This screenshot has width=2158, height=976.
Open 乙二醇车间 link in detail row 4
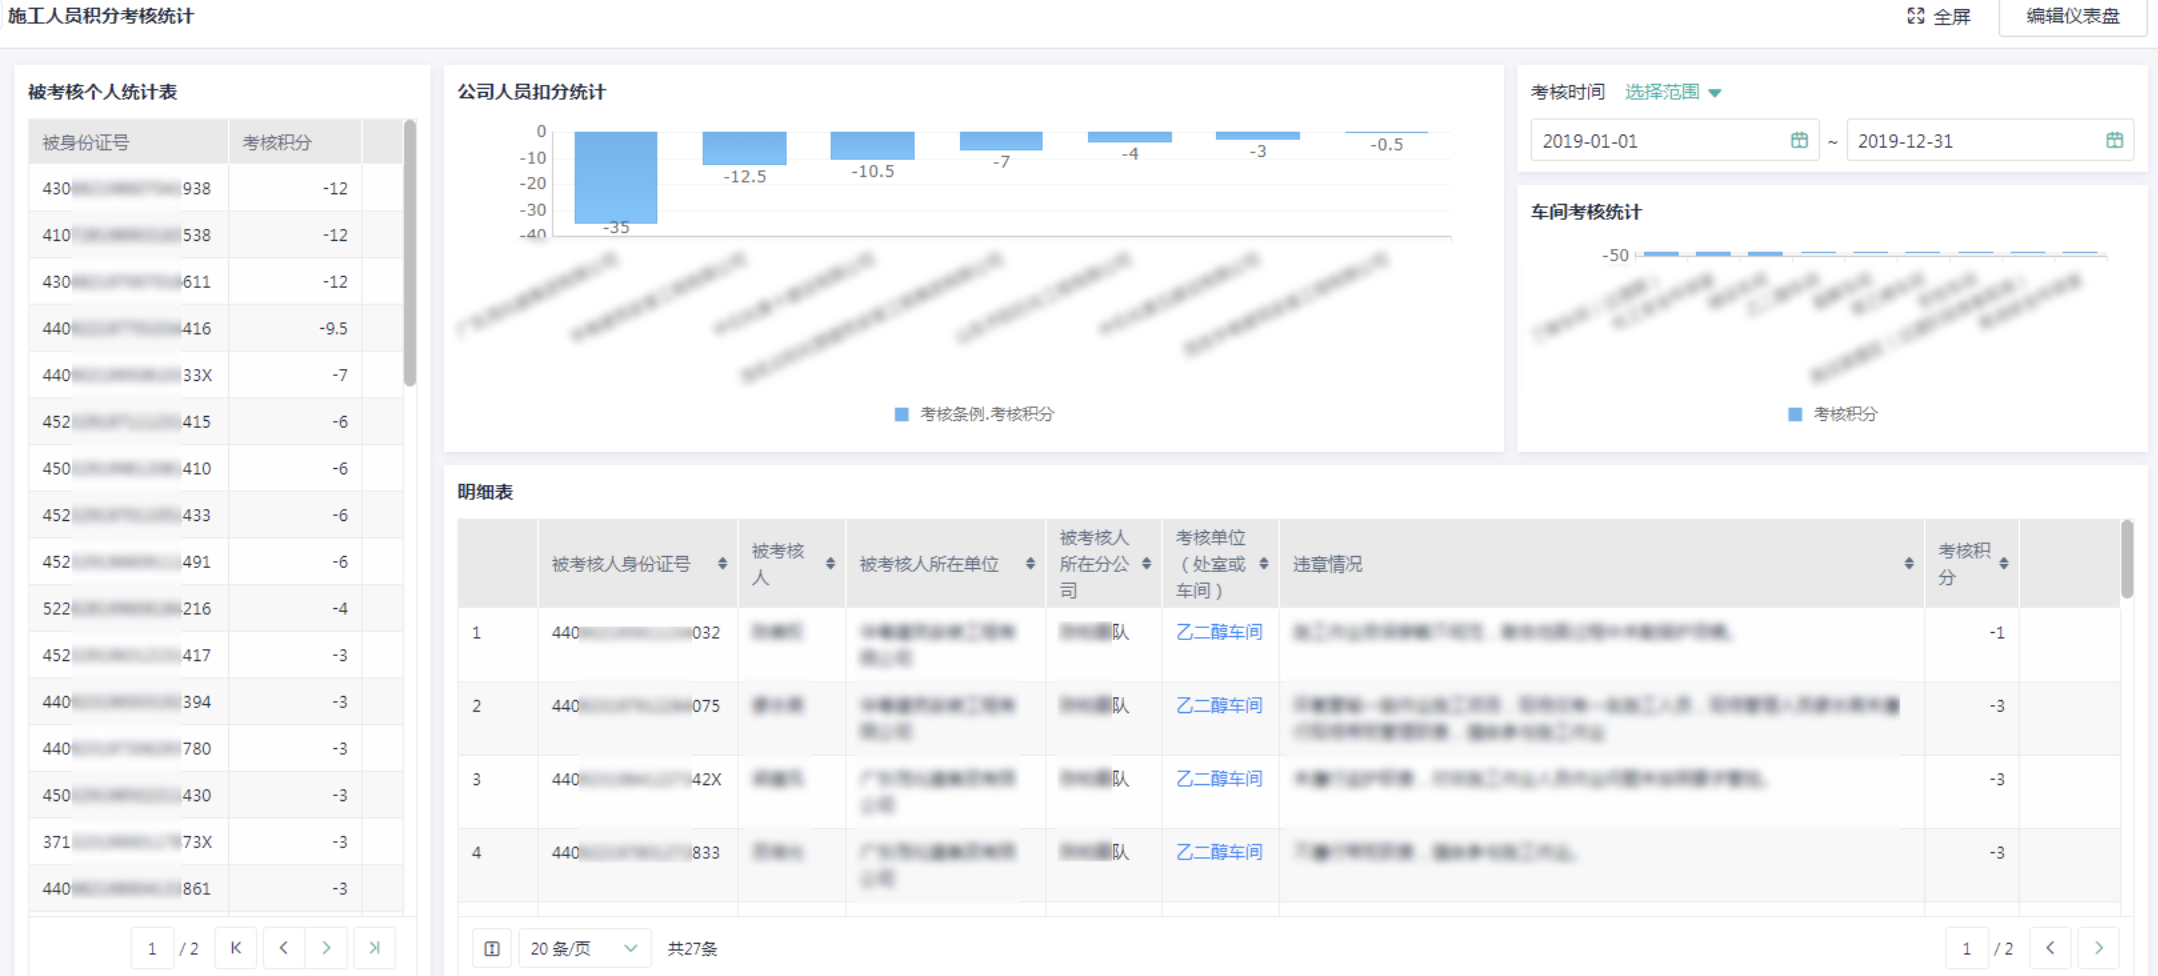(1219, 852)
